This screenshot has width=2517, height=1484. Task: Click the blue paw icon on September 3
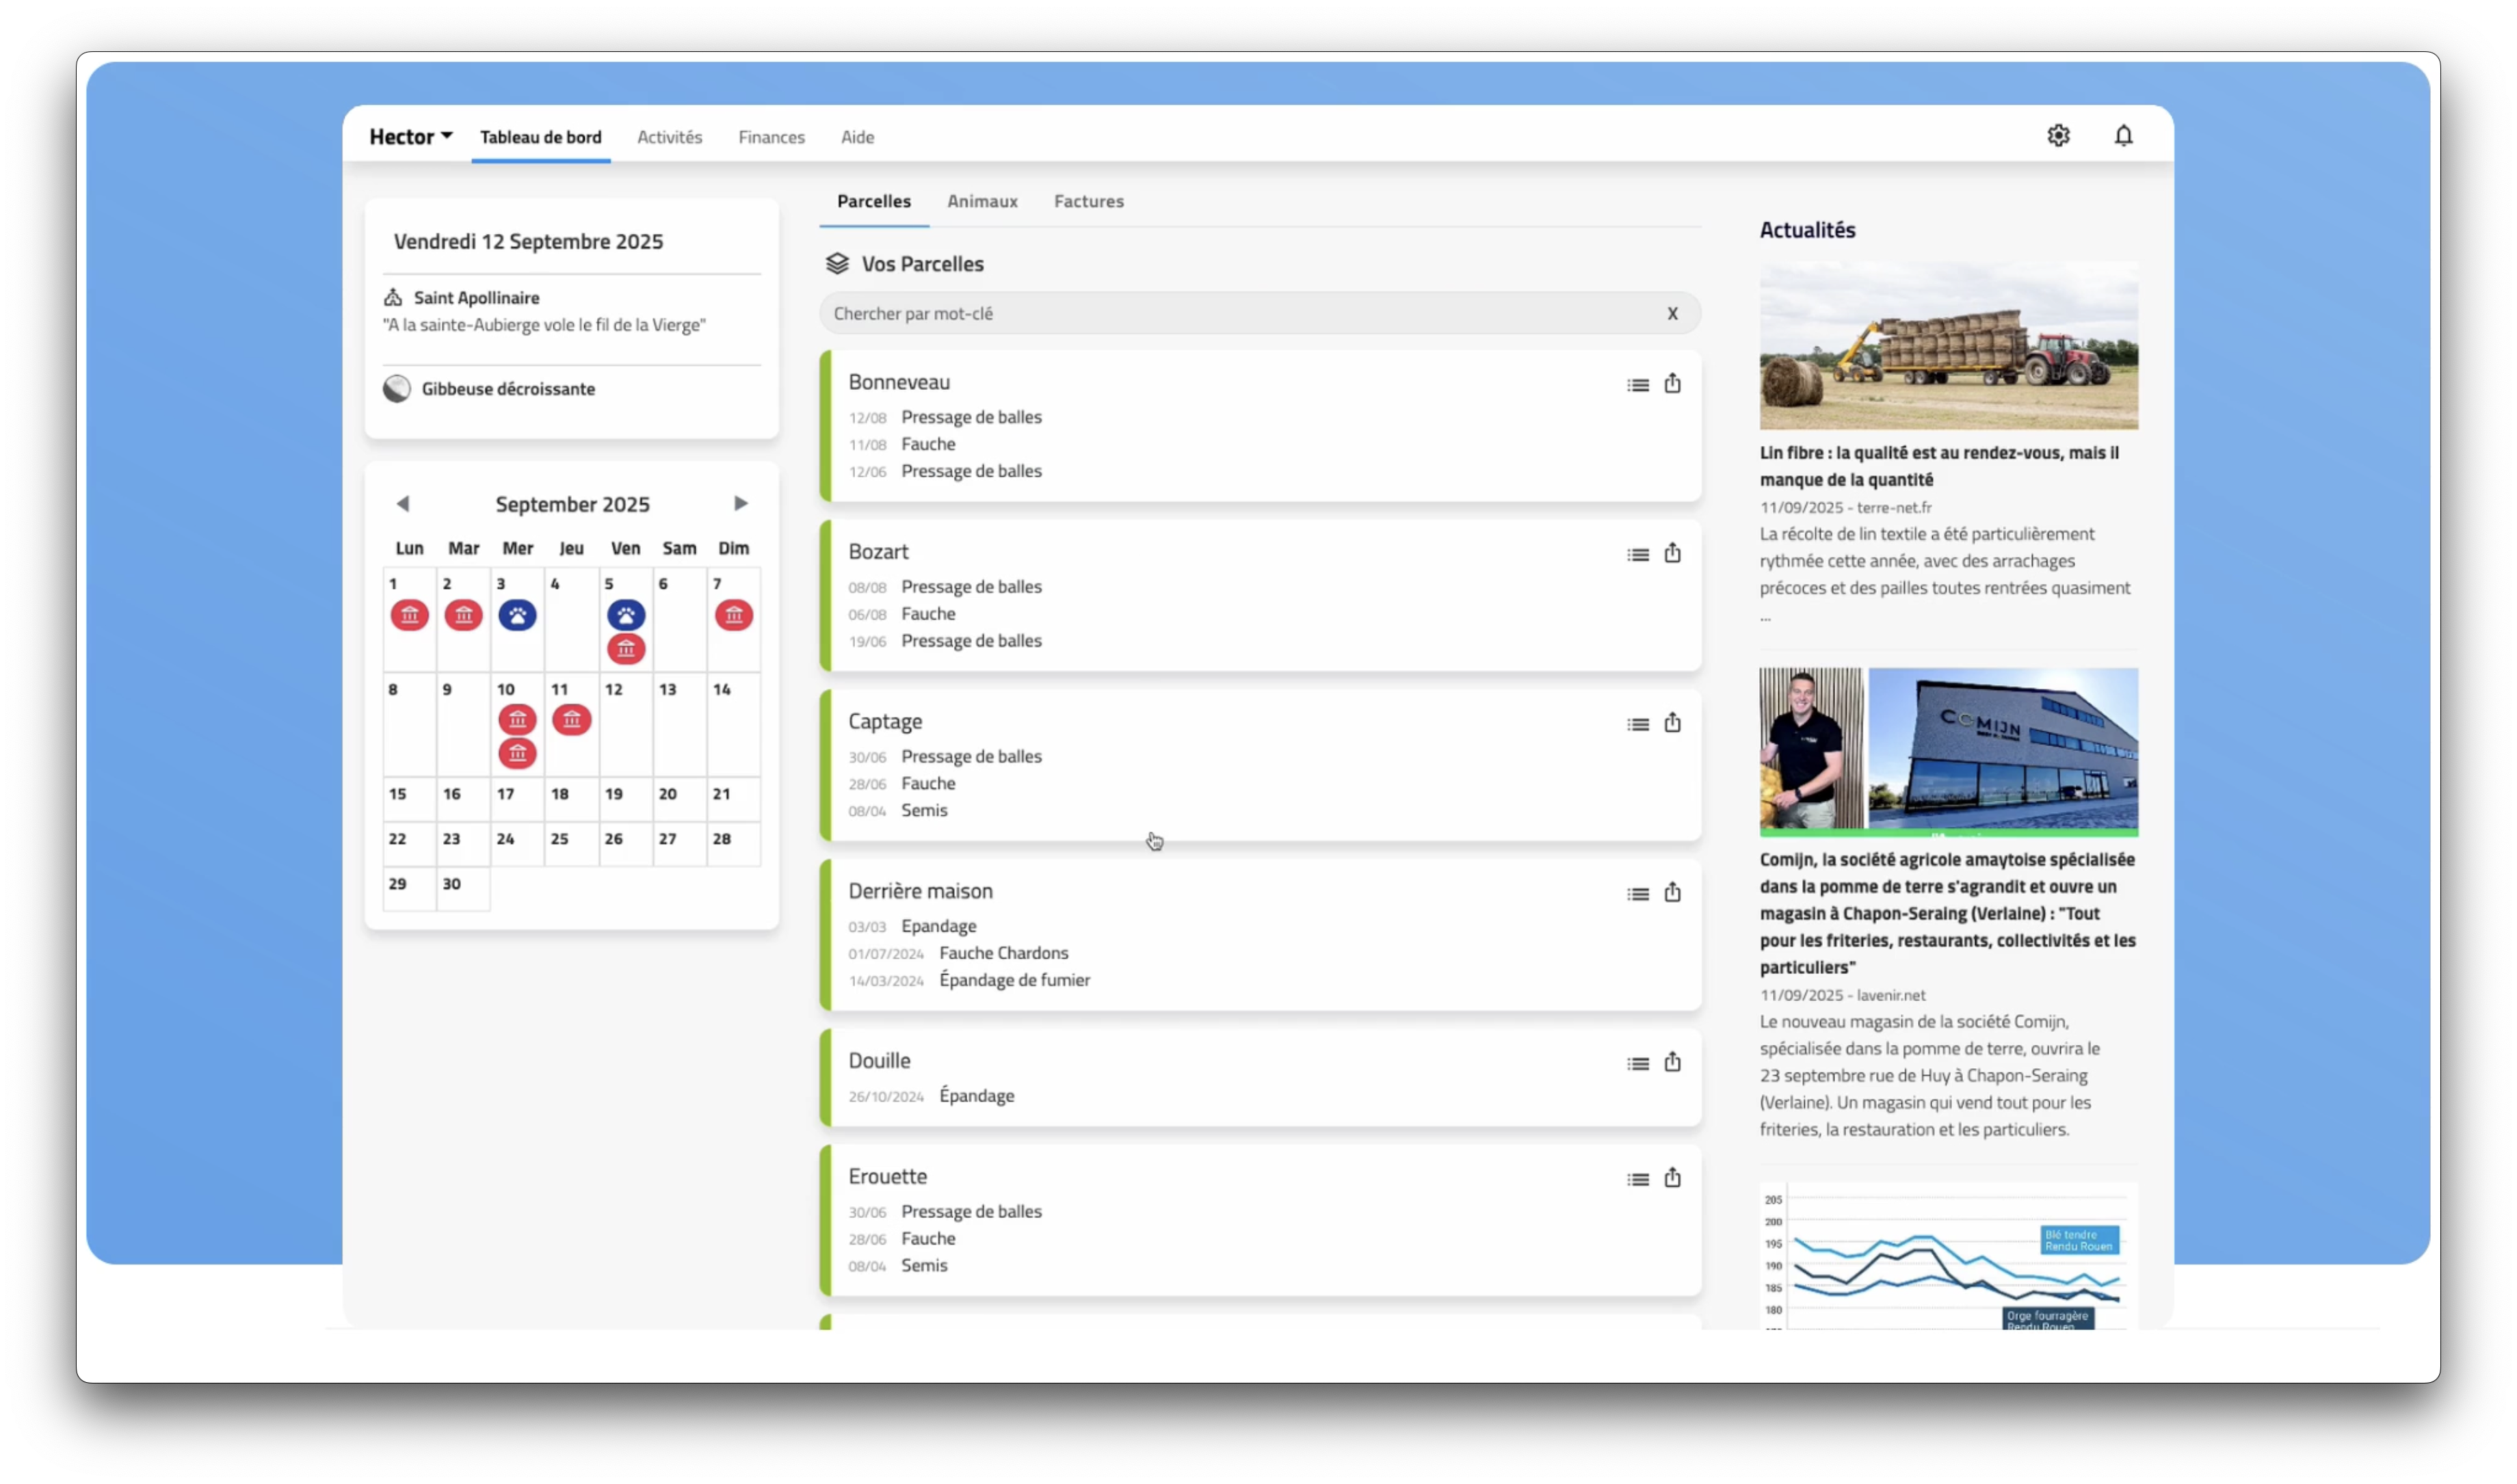point(517,616)
